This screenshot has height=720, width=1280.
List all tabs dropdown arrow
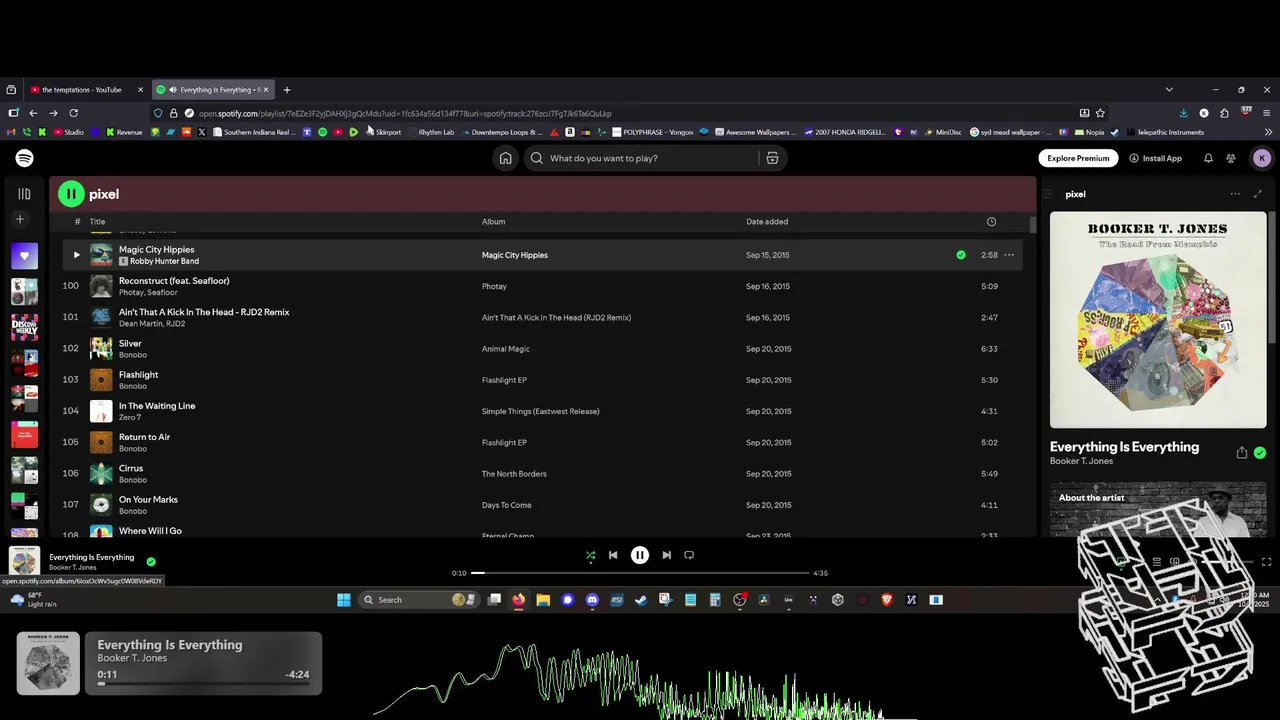pos(1169,90)
